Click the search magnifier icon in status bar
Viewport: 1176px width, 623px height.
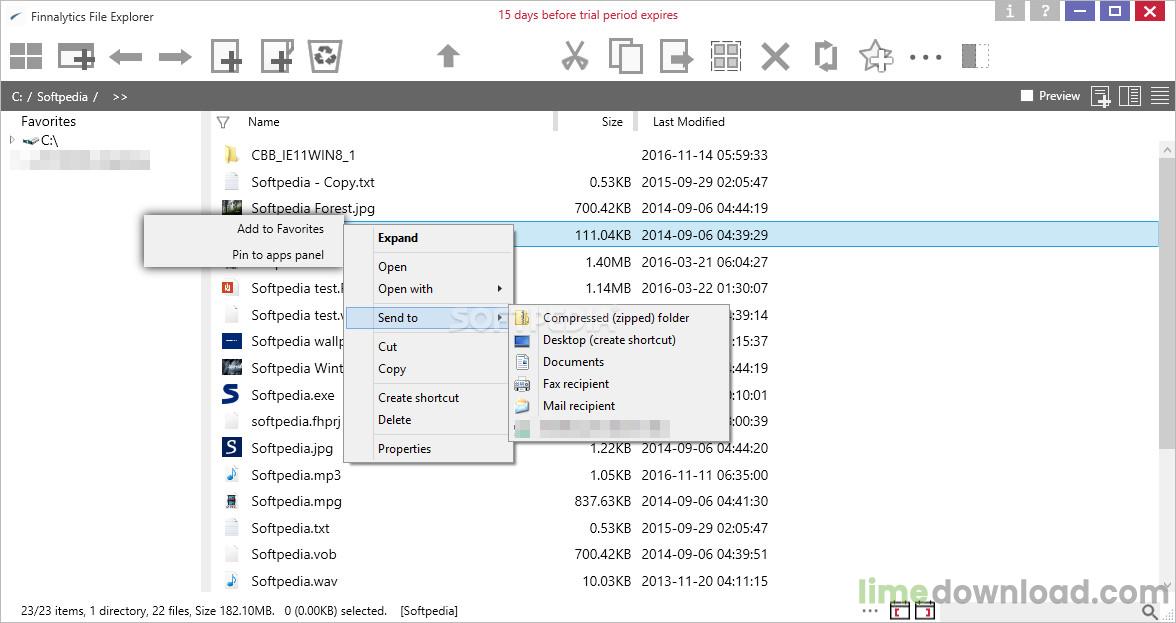(1150, 613)
